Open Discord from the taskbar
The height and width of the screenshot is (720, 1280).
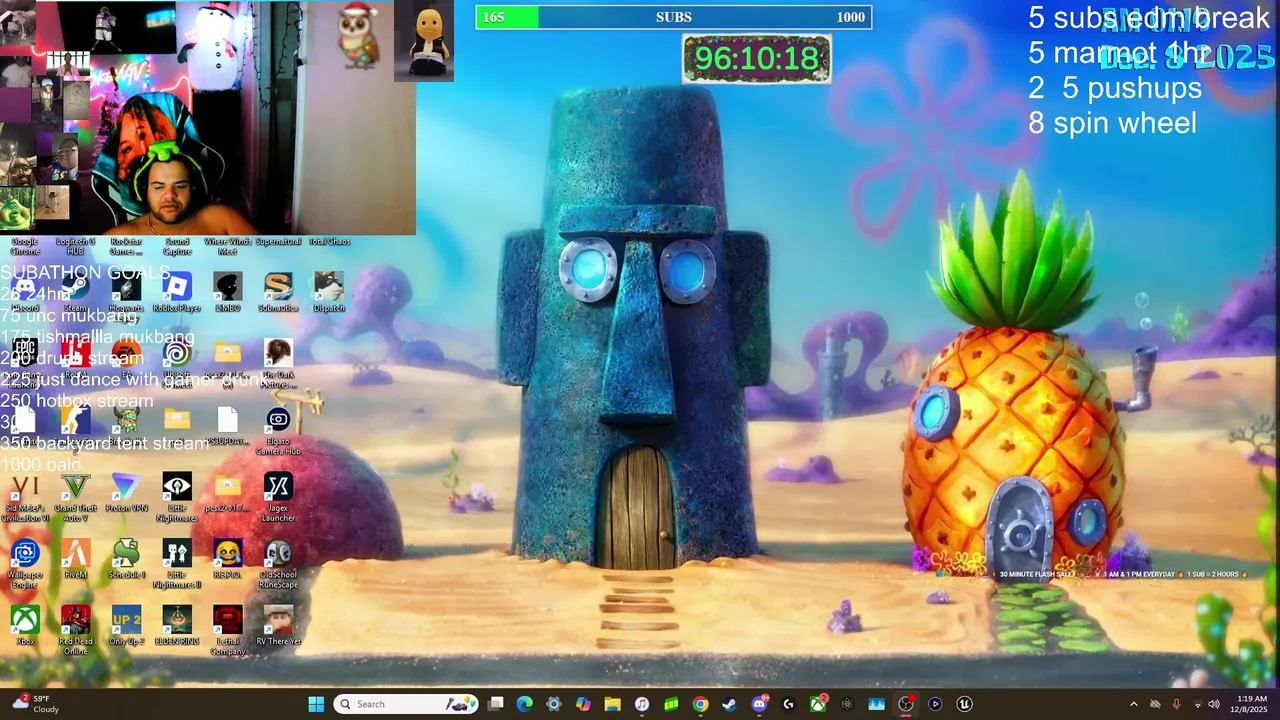pyautogui.click(x=759, y=704)
